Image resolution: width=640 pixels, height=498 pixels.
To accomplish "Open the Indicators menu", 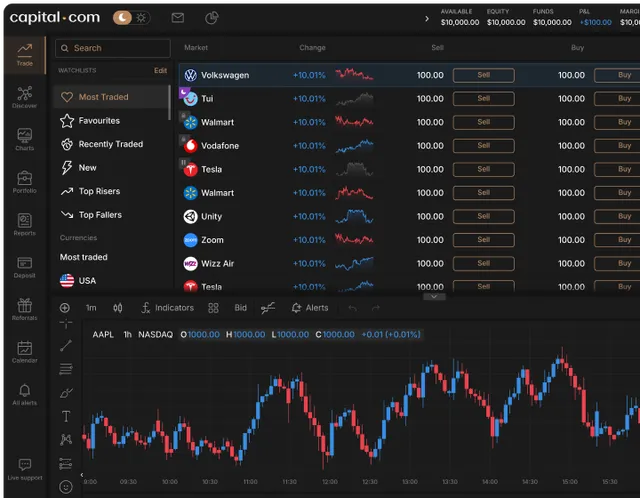I will pyautogui.click(x=167, y=308).
